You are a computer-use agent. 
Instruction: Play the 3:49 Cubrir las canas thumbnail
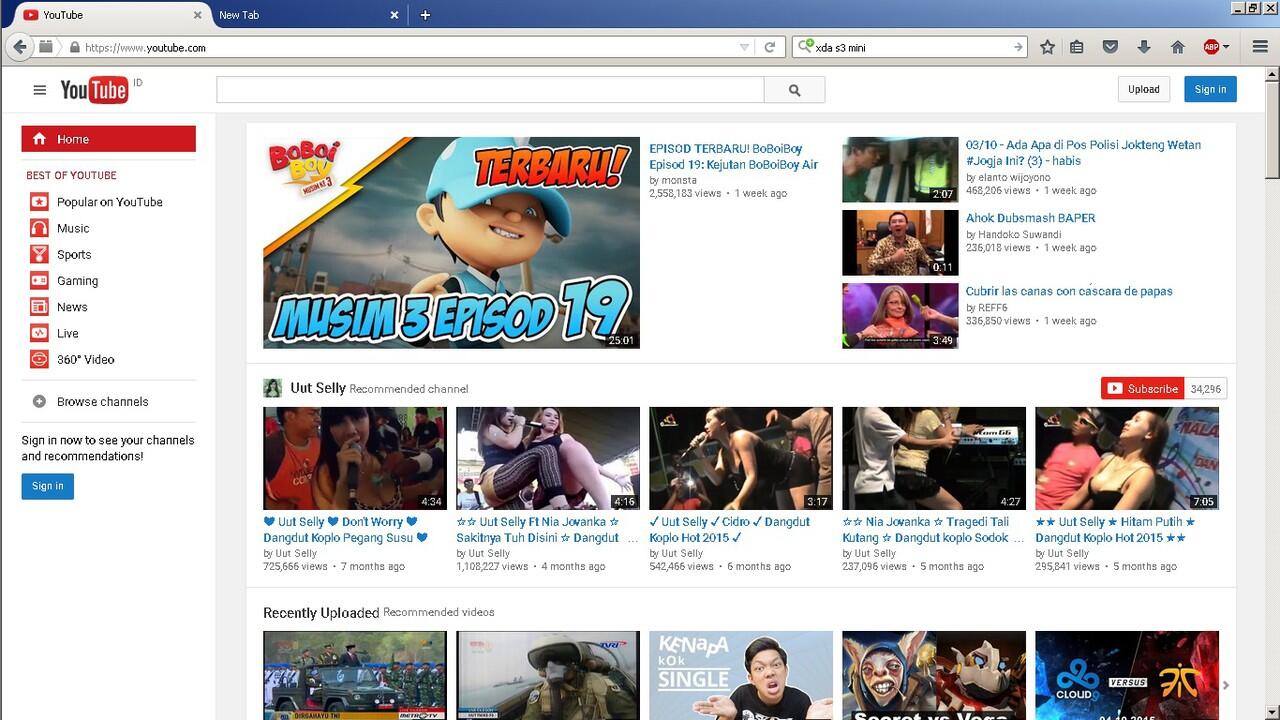(x=900, y=316)
